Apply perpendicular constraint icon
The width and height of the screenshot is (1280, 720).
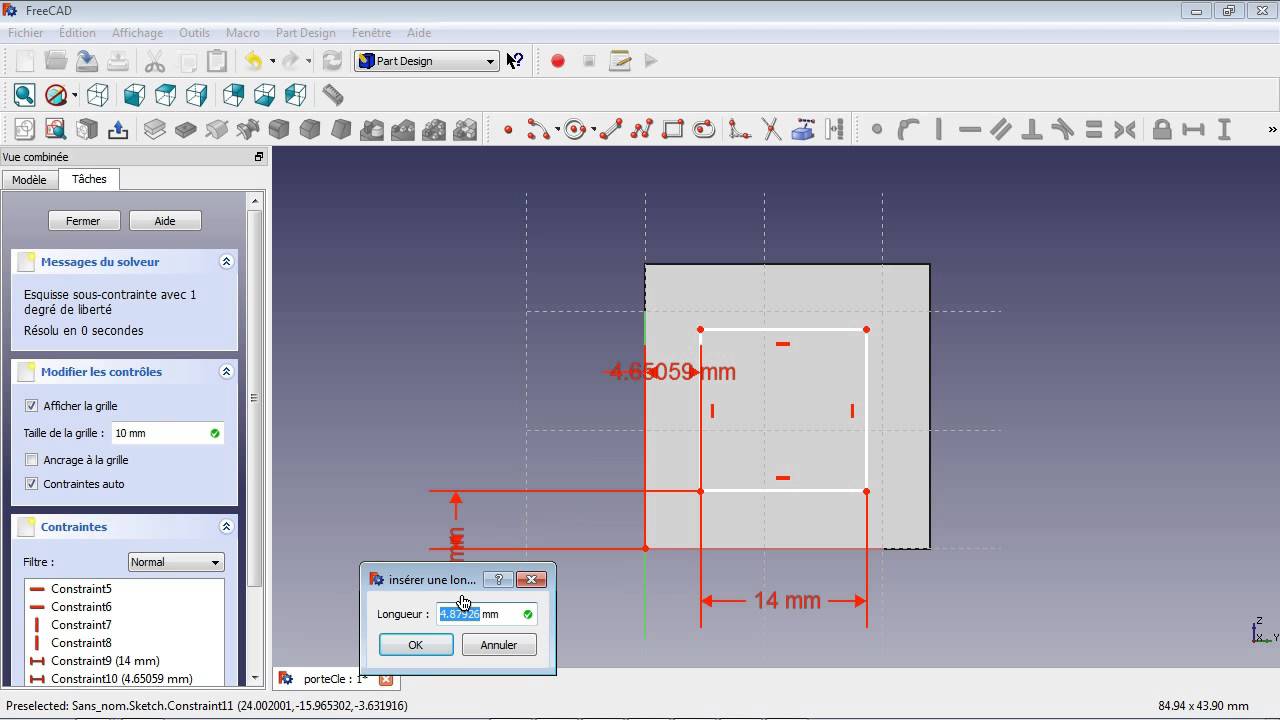point(1032,129)
